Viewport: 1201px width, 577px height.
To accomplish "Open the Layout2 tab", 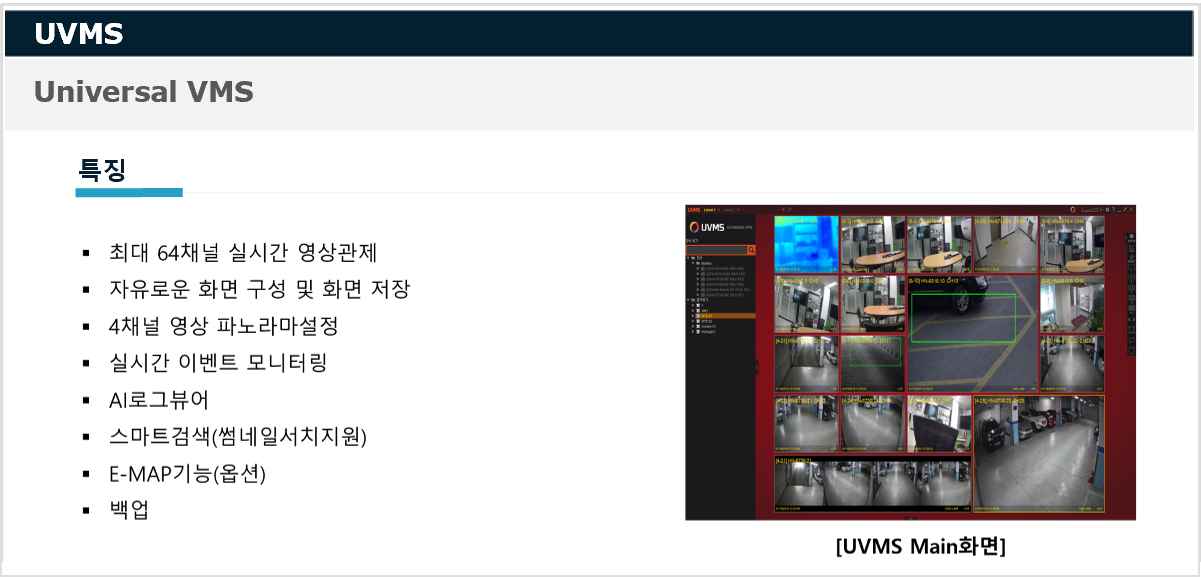I will point(729,210).
